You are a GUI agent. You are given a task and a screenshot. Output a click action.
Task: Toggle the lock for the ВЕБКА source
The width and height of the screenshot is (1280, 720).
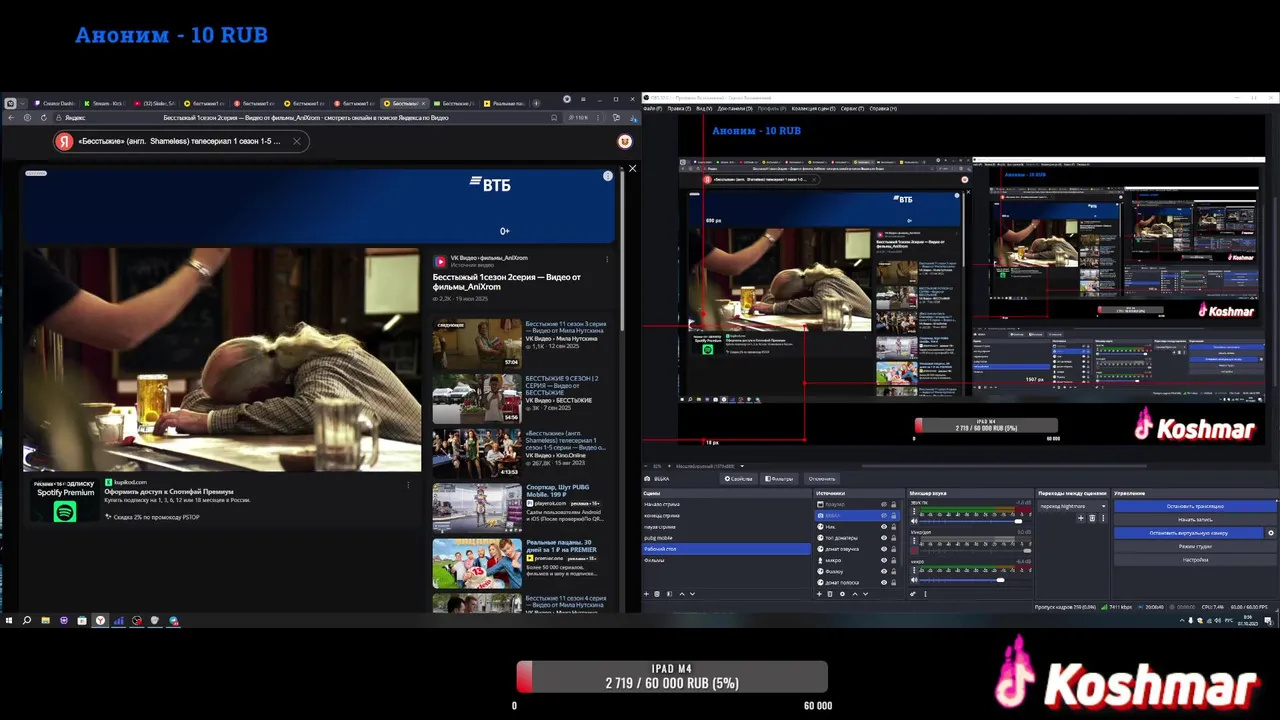(894, 516)
